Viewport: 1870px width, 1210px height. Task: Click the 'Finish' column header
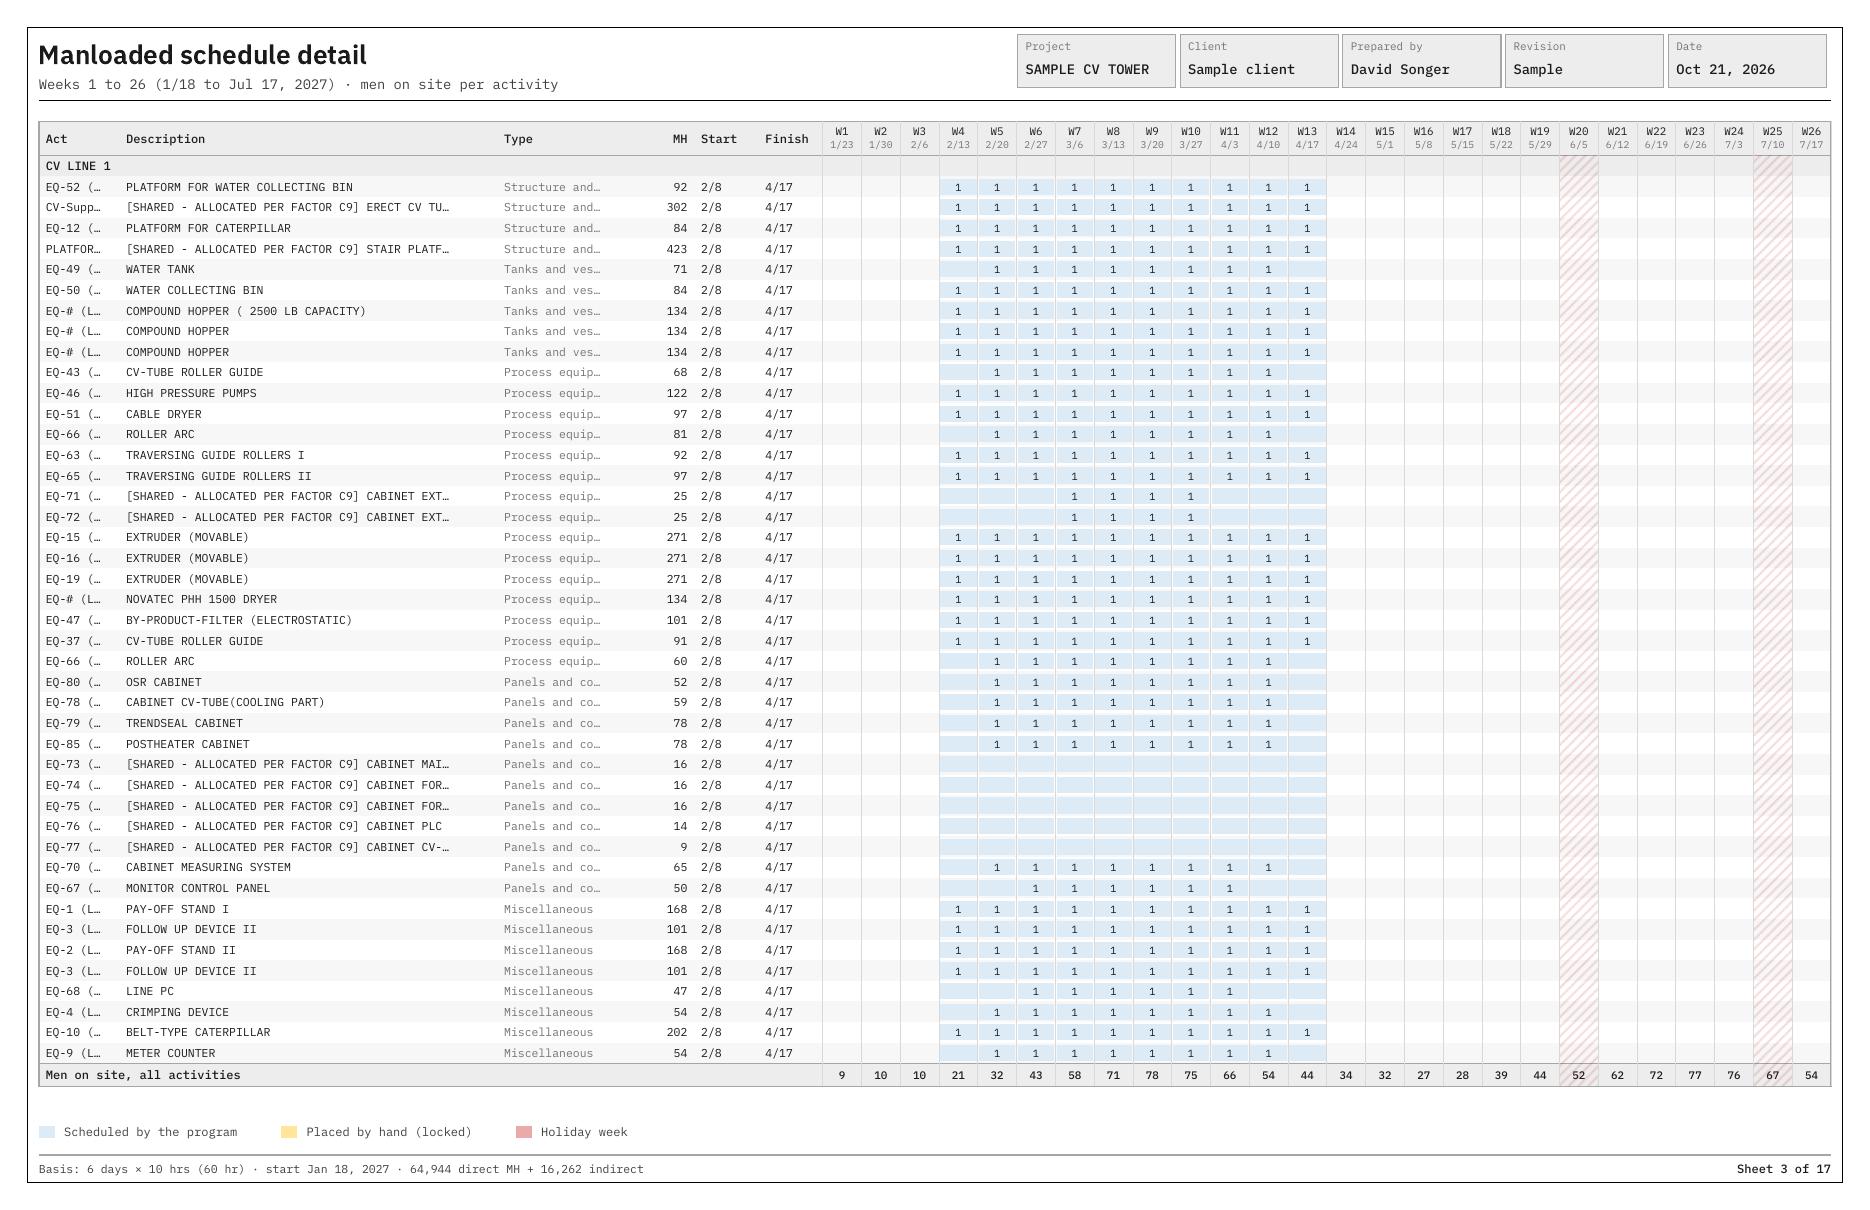pyautogui.click(x=787, y=139)
